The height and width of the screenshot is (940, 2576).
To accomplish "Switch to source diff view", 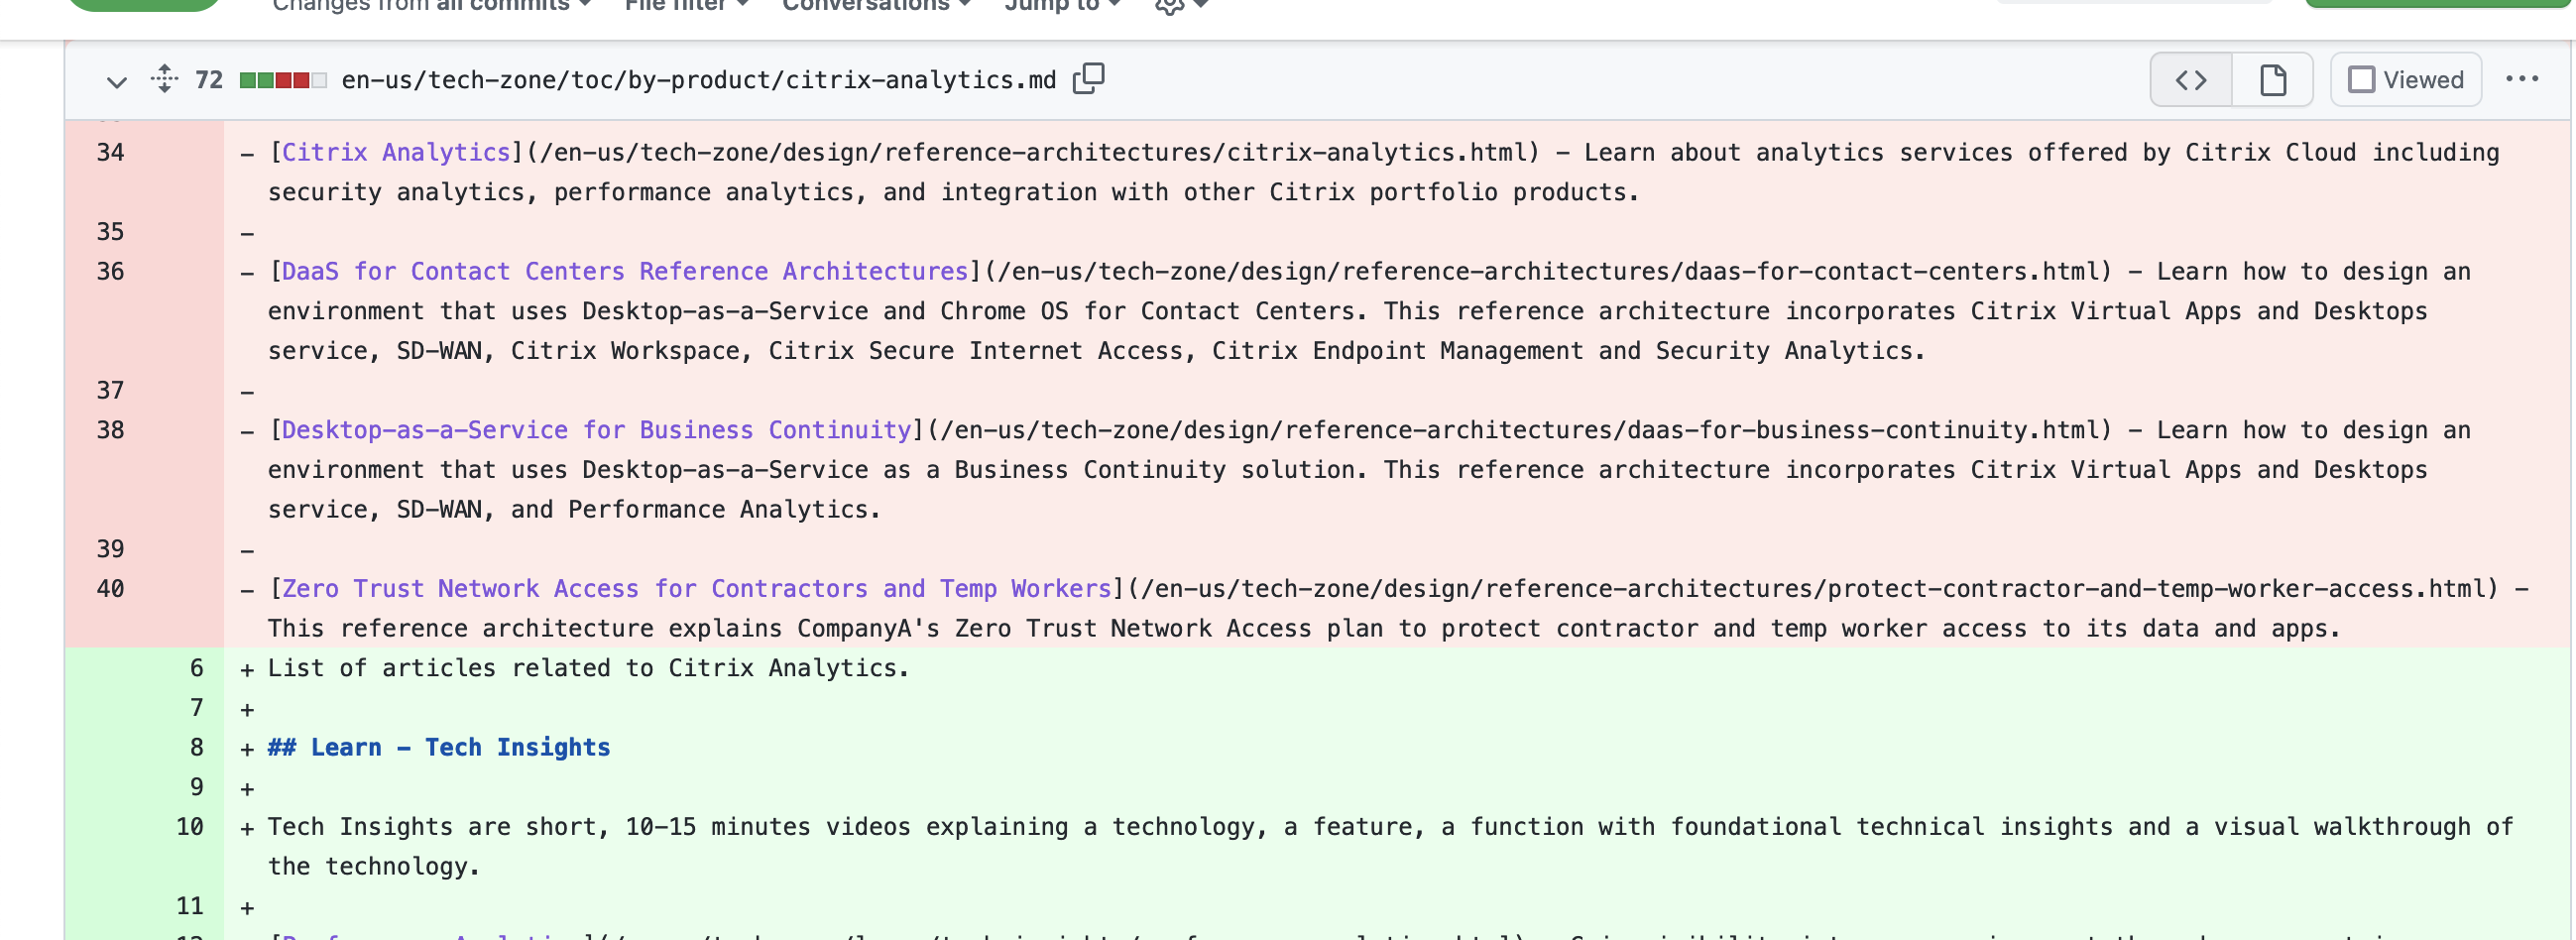I will point(2191,80).
